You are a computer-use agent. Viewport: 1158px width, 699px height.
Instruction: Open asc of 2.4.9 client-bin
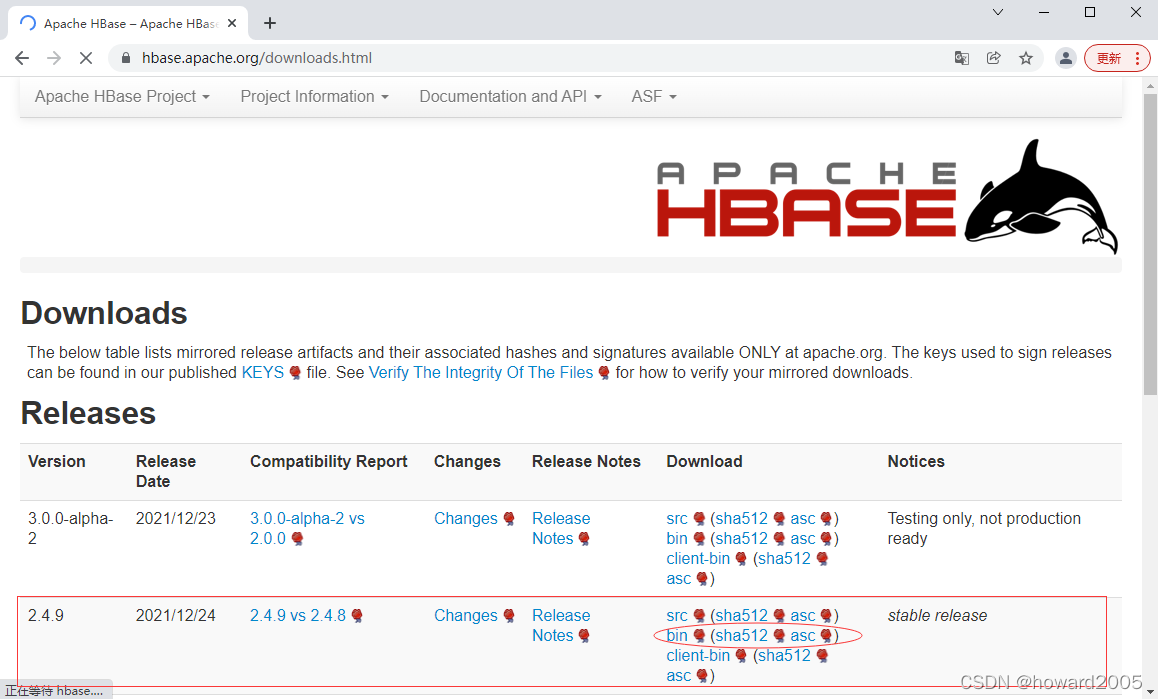click(679, 675)
